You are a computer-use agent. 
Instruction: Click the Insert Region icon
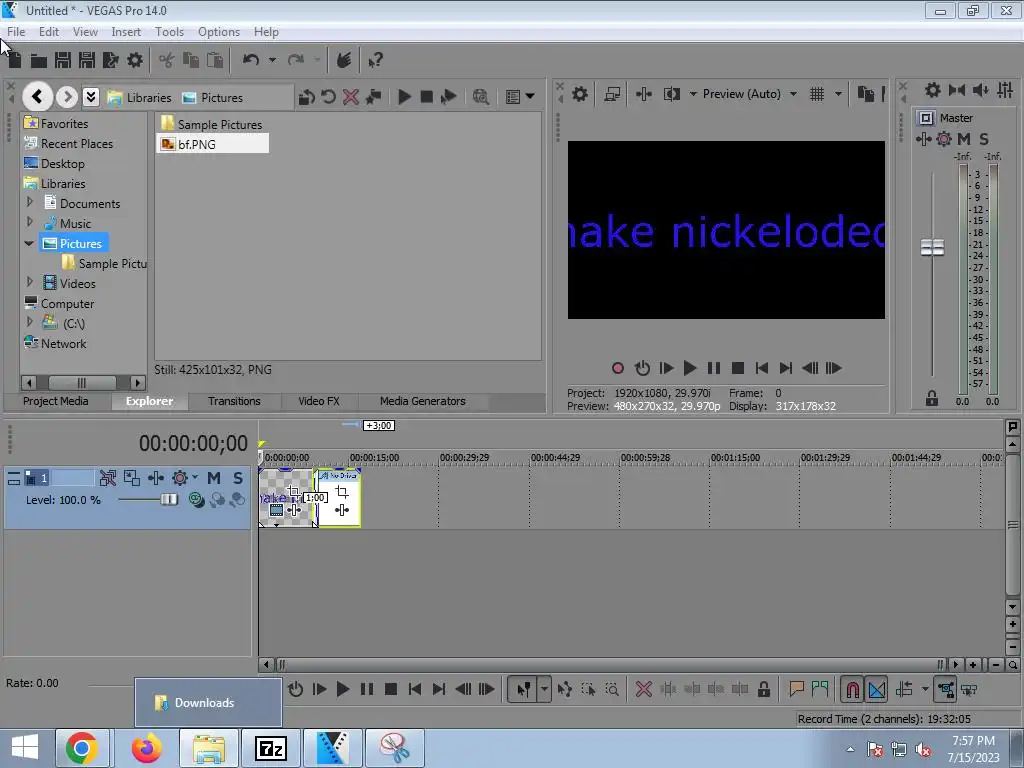coord(820,689)
